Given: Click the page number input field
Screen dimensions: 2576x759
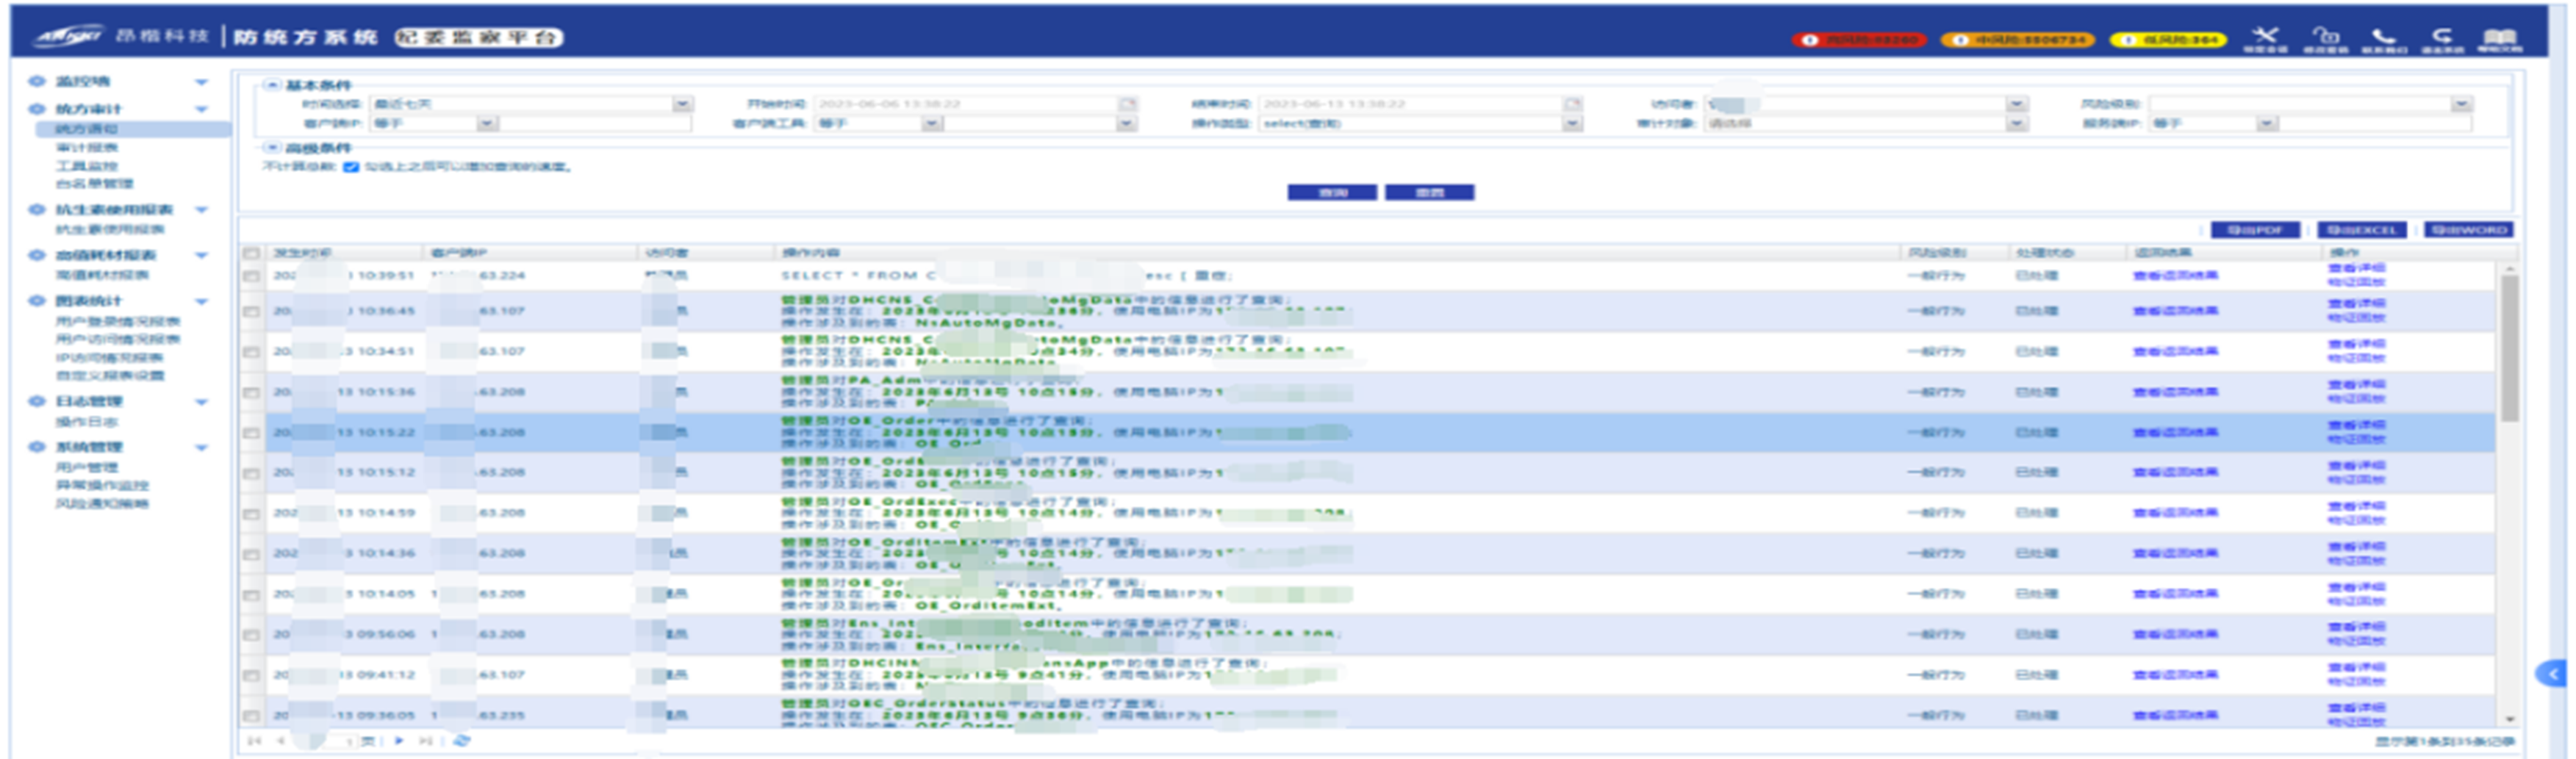Looking at the screenshot, I should pos(340,742).
